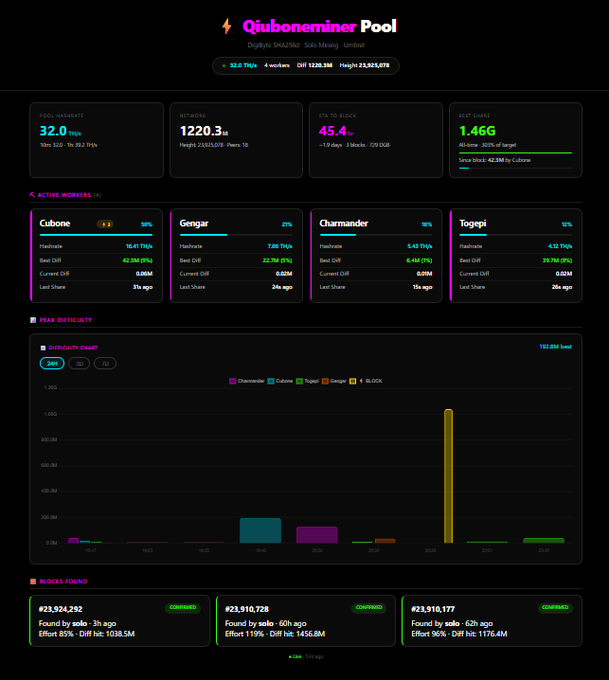This screenshot has width=609, height=680.
Task: Click the Togepi worker name
Action: [473, 223]
